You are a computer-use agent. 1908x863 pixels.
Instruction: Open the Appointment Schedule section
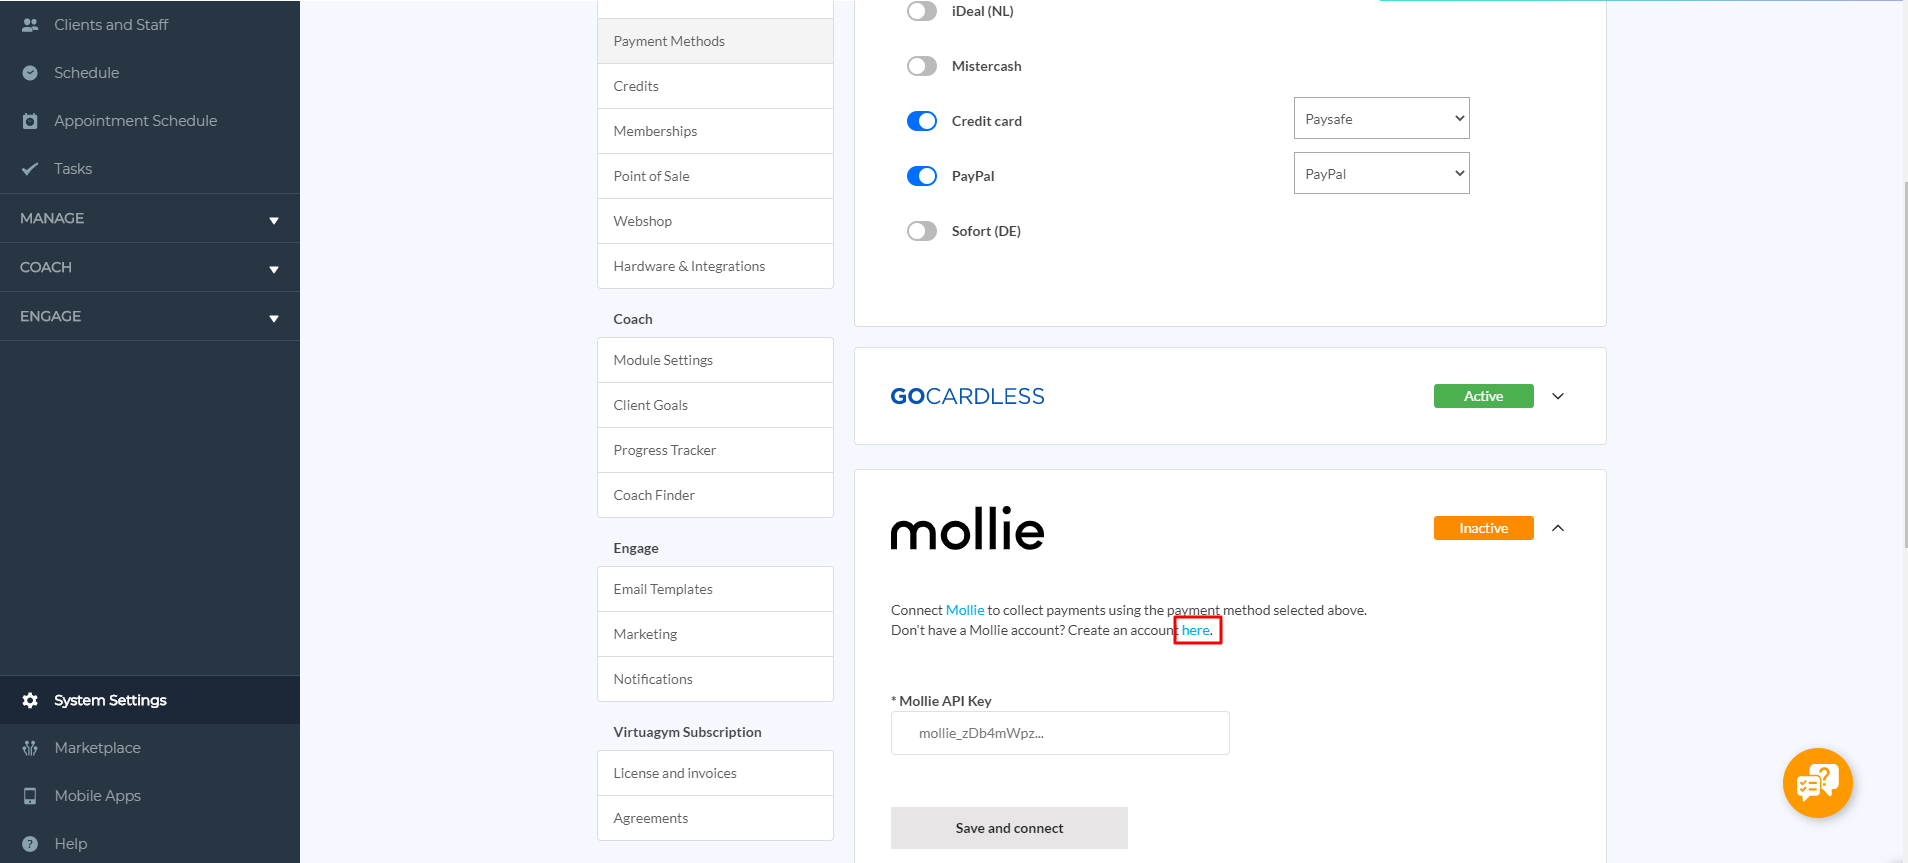(31, 120)
